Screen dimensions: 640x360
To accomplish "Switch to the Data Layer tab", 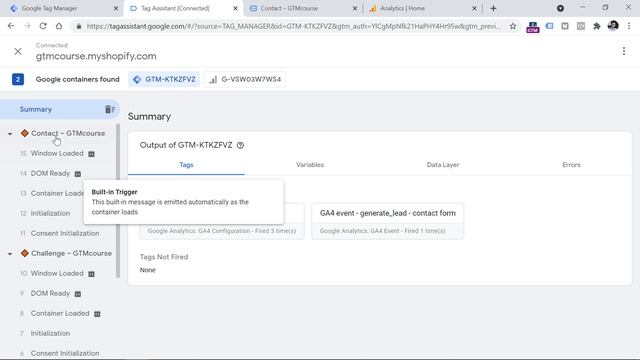I will 443,165.
